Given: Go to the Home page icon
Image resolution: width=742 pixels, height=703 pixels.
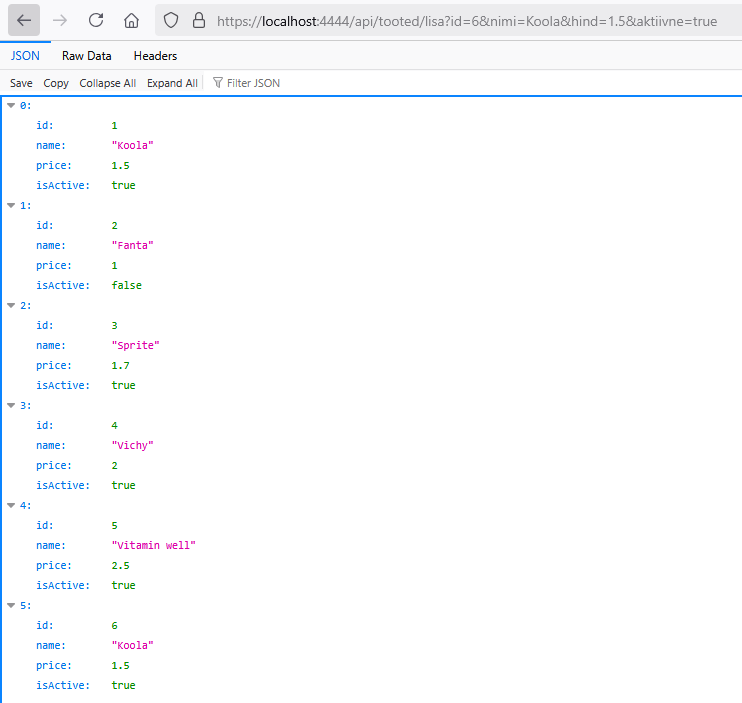Looking at the screenshot, I should click(x=131, y=20).
